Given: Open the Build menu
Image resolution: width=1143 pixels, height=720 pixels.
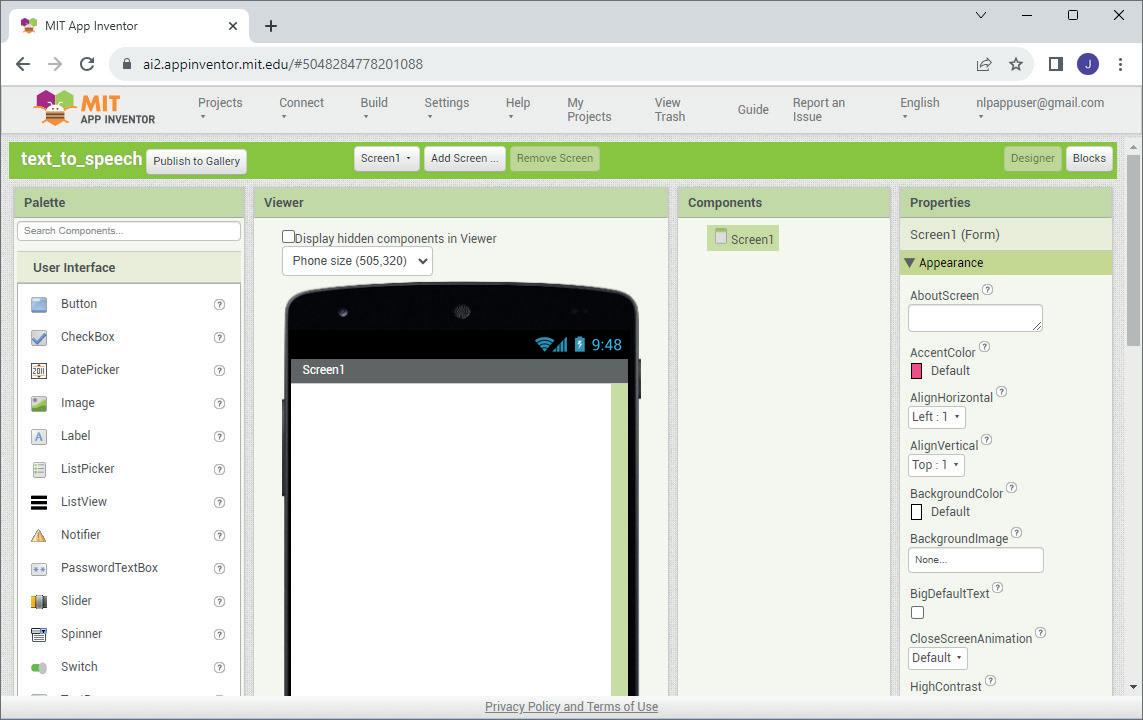Looking at the screenshot, I should point(374,109).
